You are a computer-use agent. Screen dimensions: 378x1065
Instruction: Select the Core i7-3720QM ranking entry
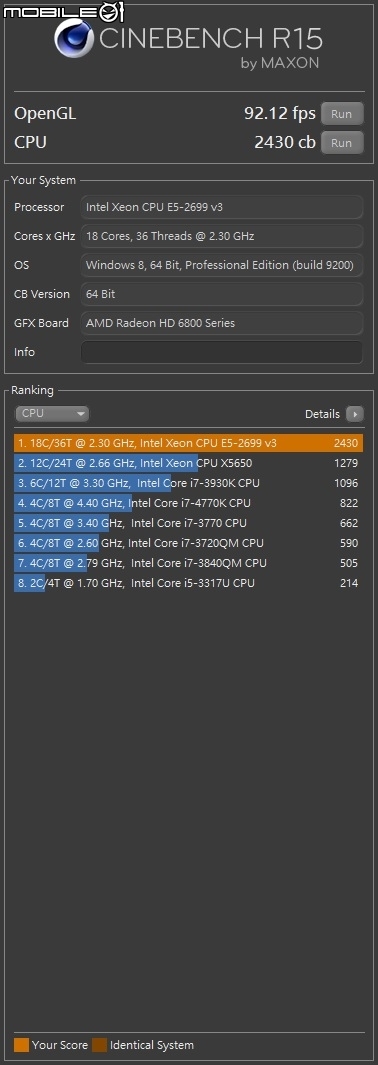[188, 543]
